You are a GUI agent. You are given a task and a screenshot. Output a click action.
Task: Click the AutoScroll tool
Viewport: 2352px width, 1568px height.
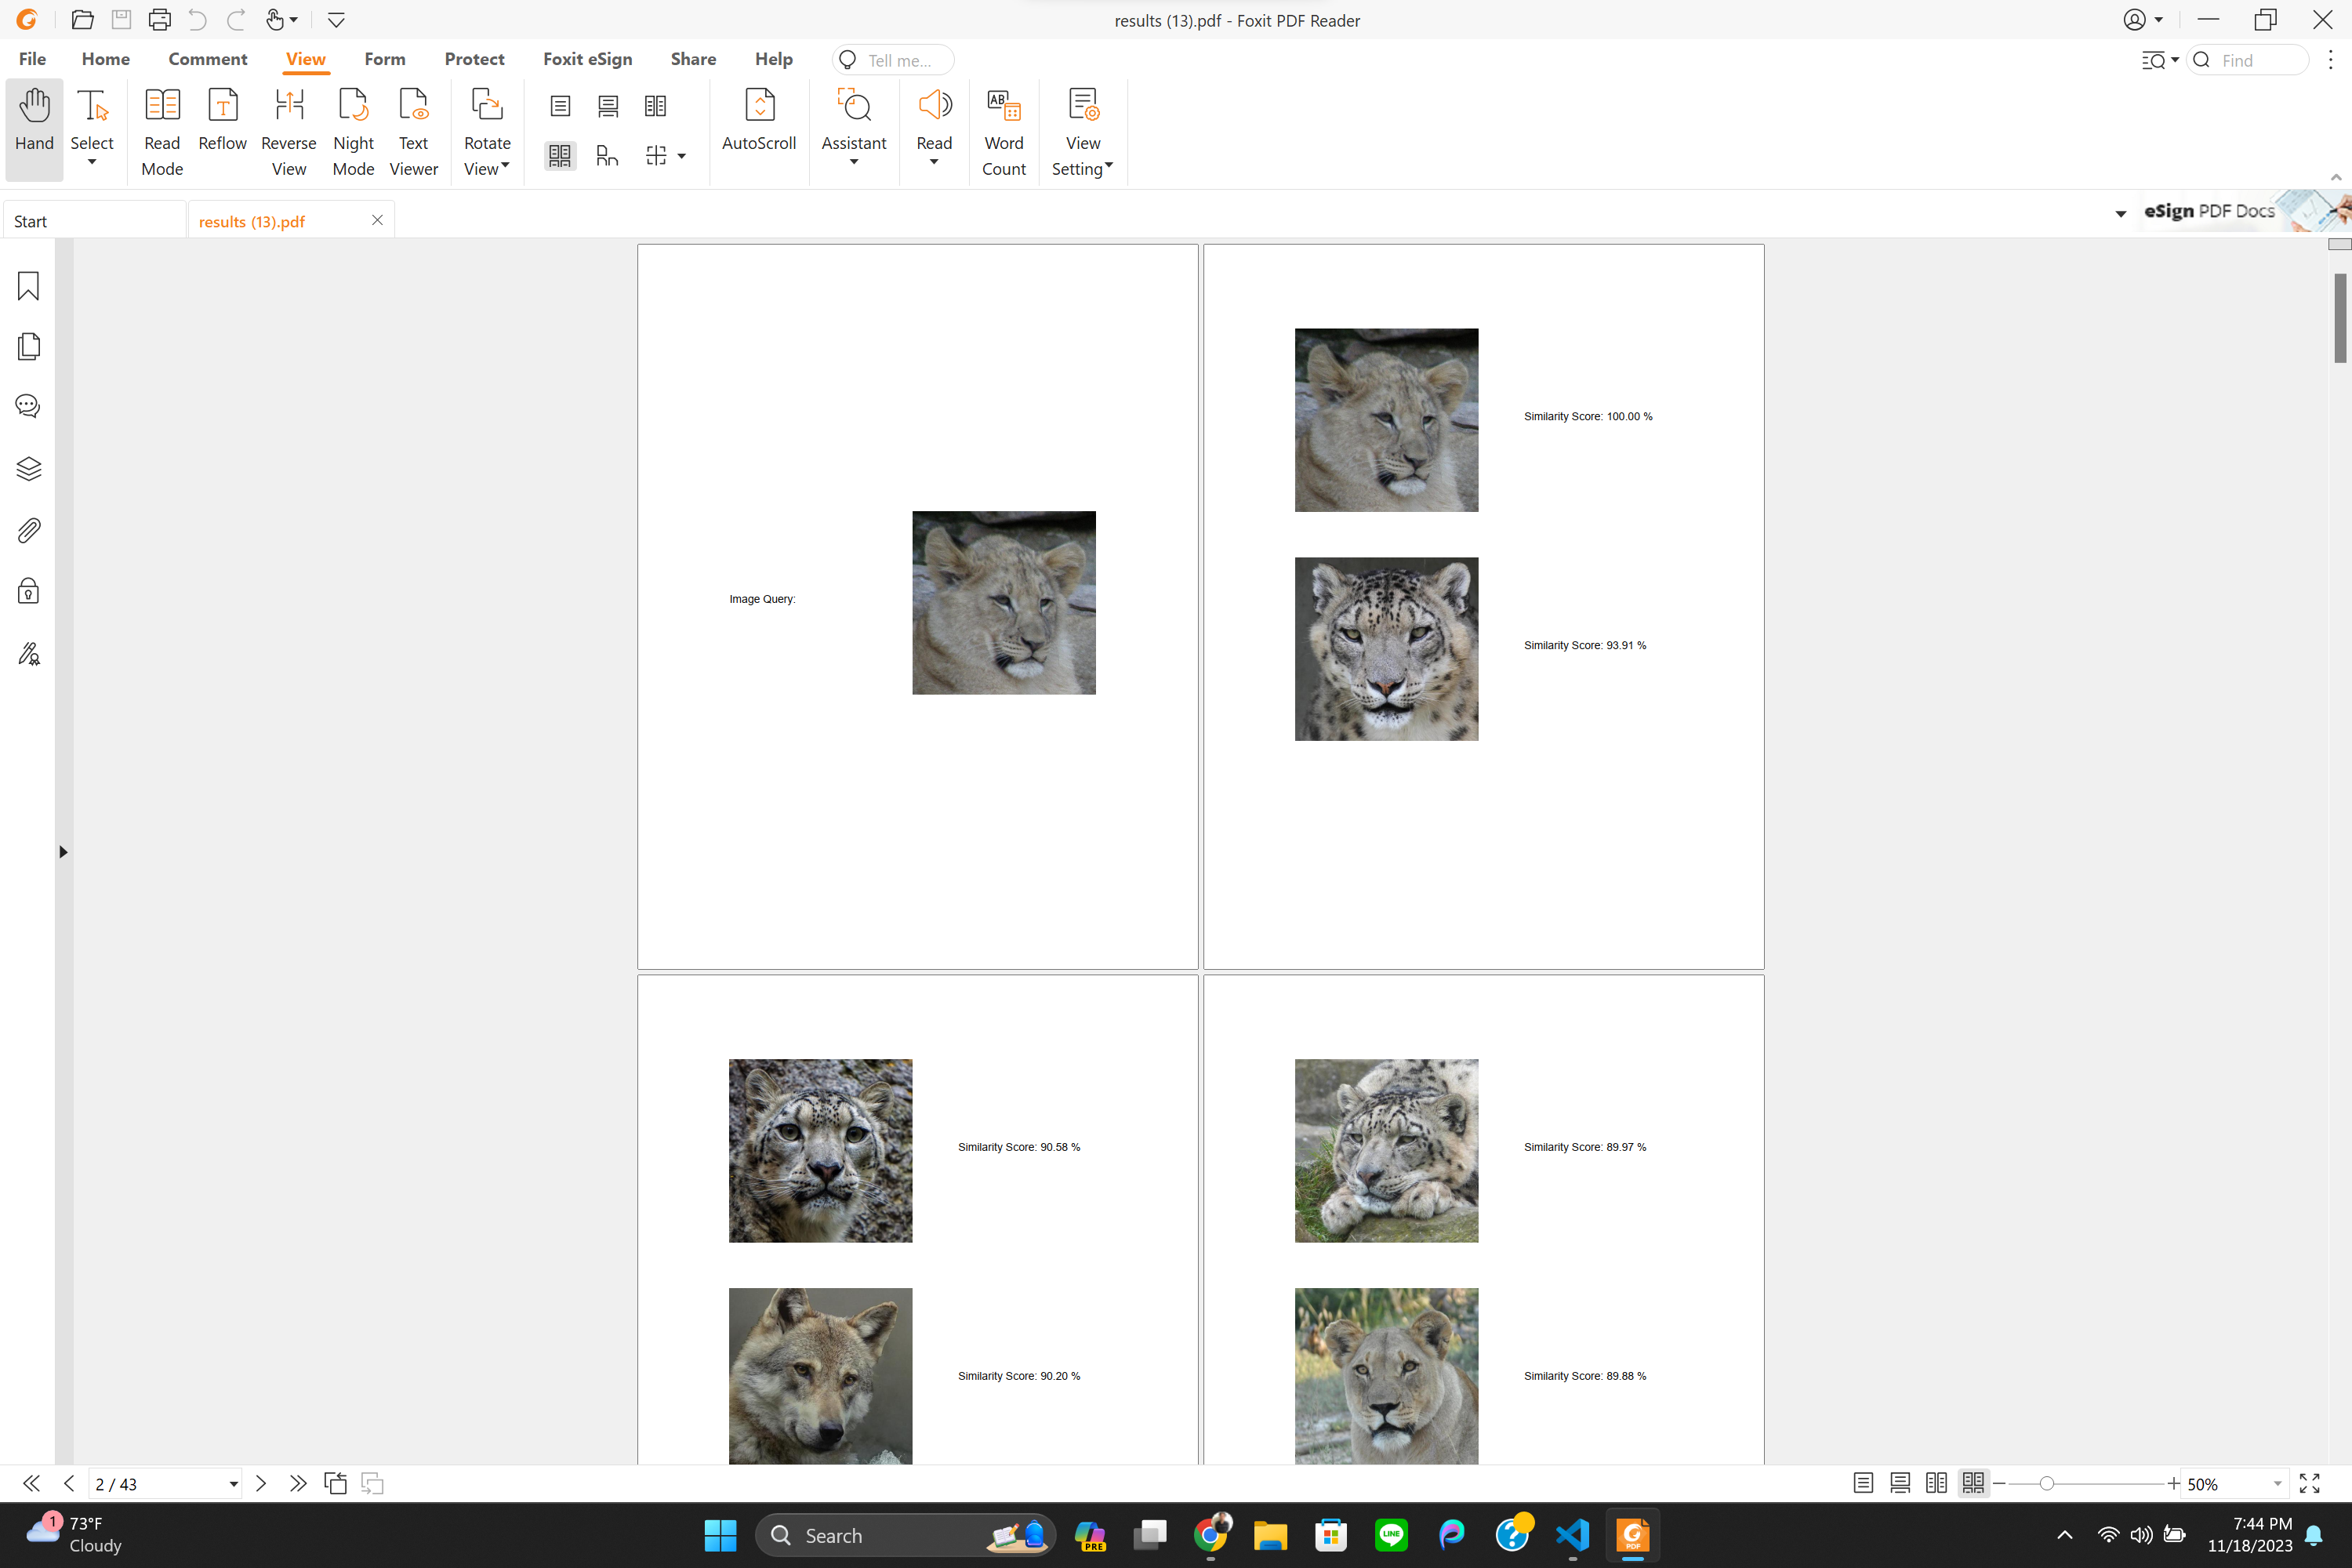(x=758, y=120)
